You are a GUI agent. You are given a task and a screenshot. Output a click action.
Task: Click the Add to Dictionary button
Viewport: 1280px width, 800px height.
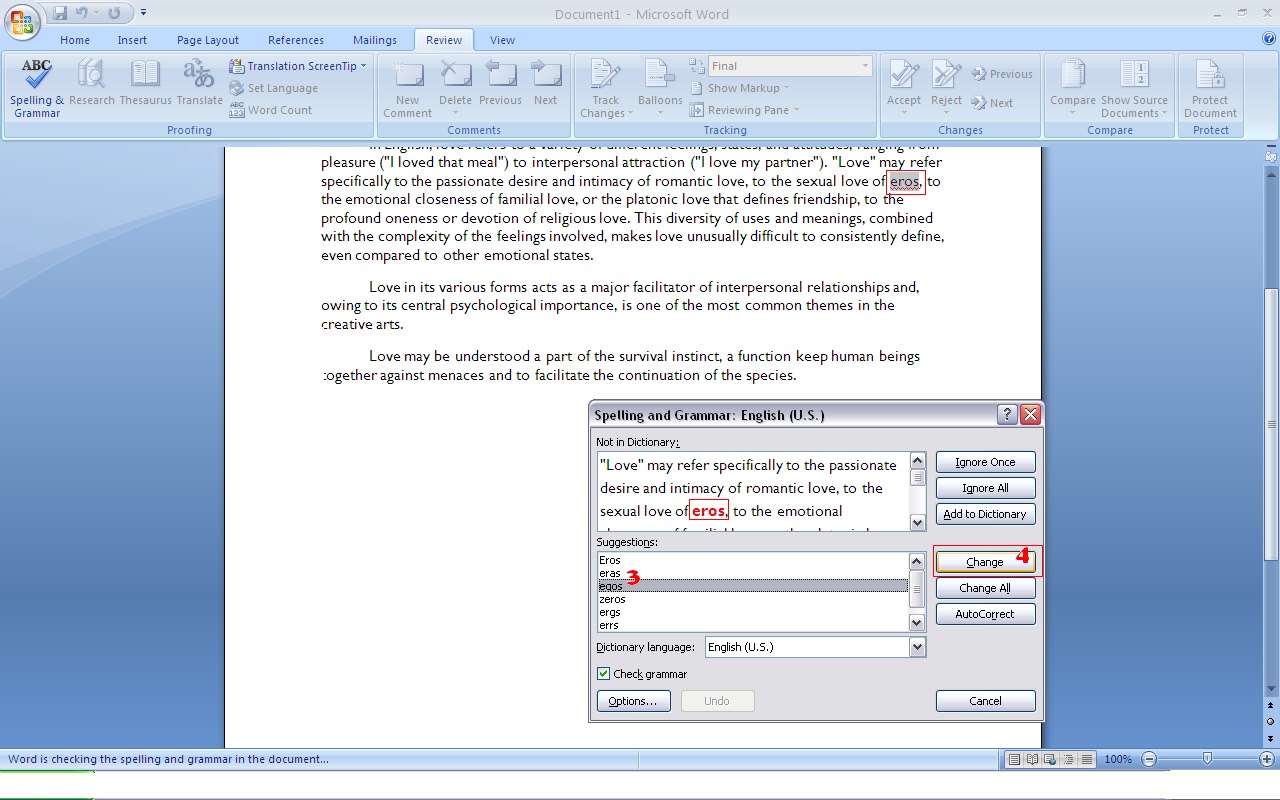click(985, 513)
